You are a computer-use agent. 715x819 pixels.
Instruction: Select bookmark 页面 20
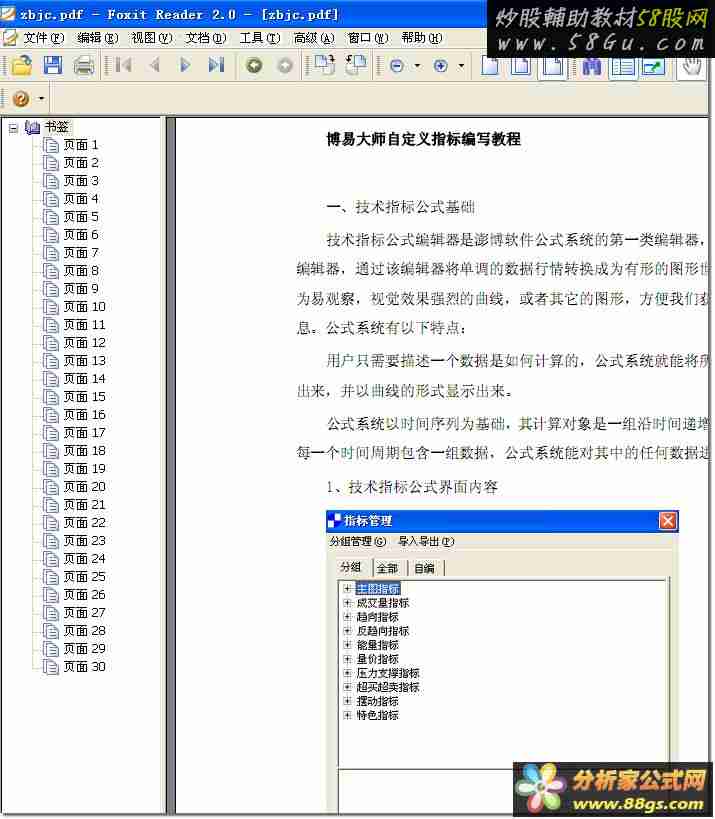[x=85, y=487]
